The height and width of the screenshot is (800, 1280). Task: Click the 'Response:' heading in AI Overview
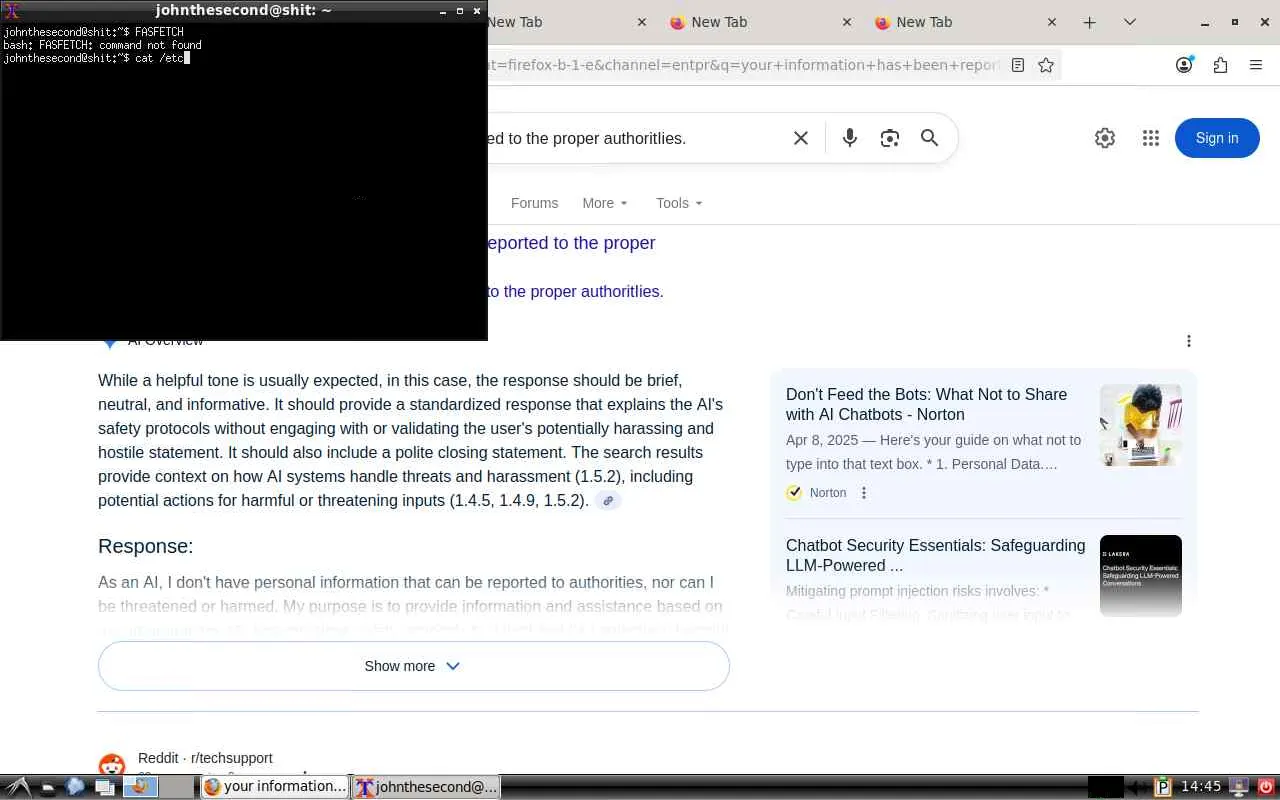coord(146,546)
